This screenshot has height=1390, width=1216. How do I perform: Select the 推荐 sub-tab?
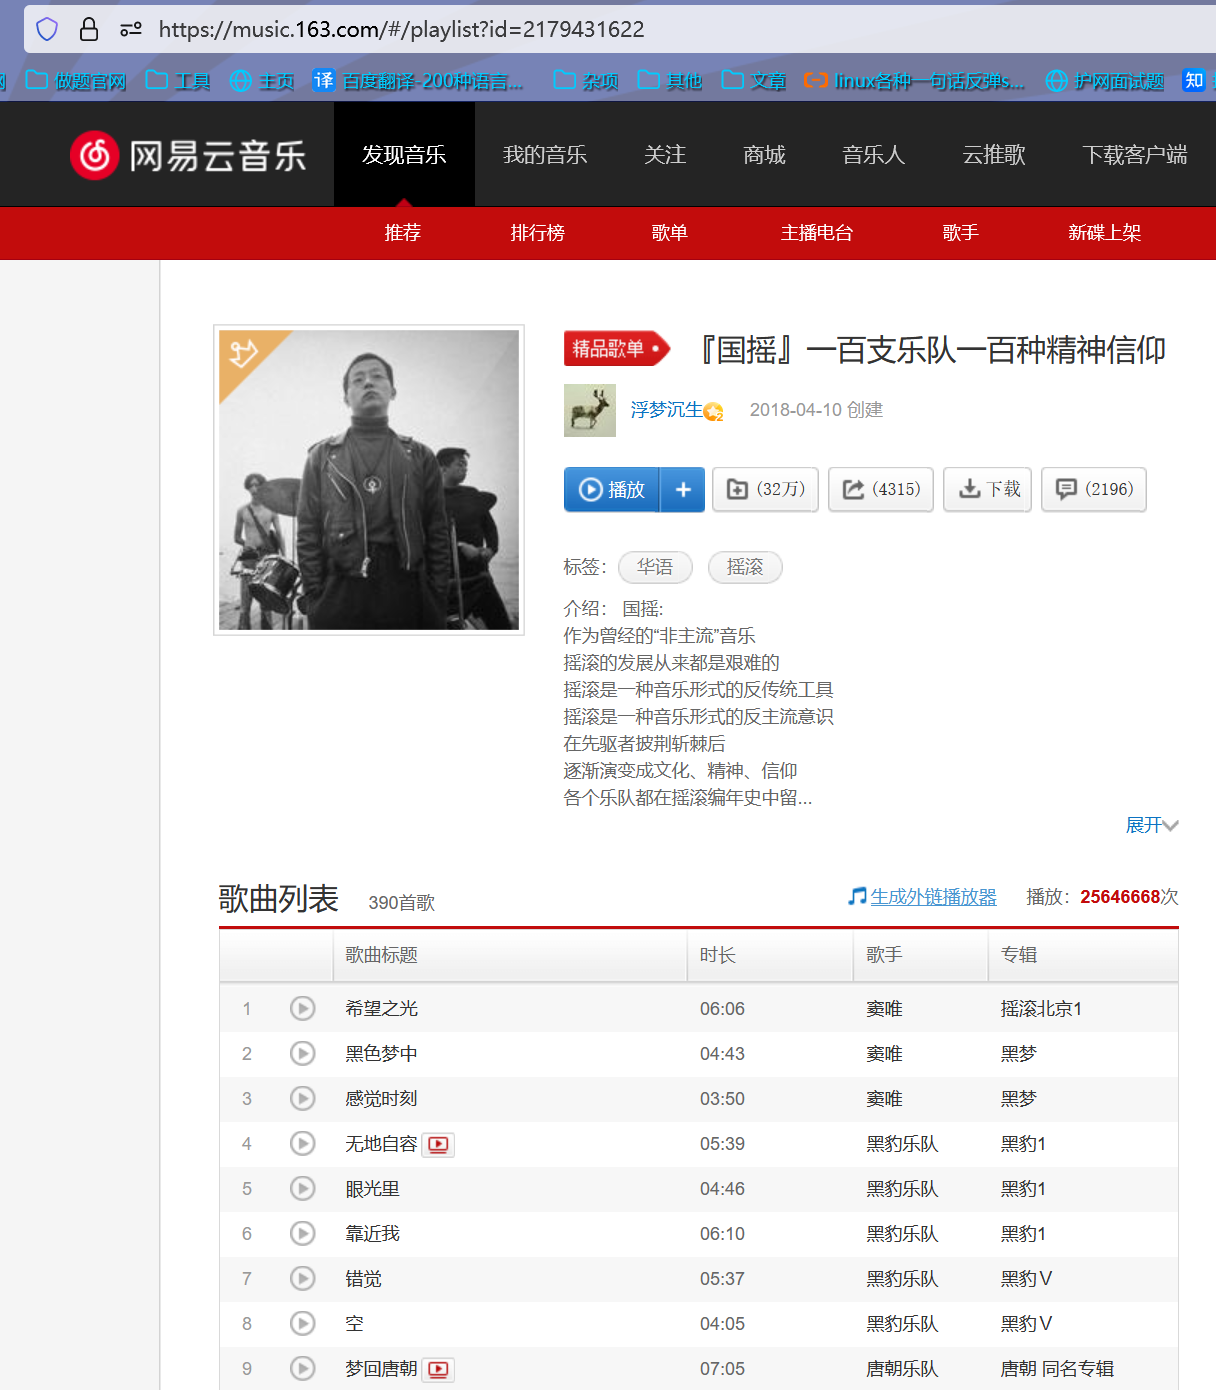[403, 233]
